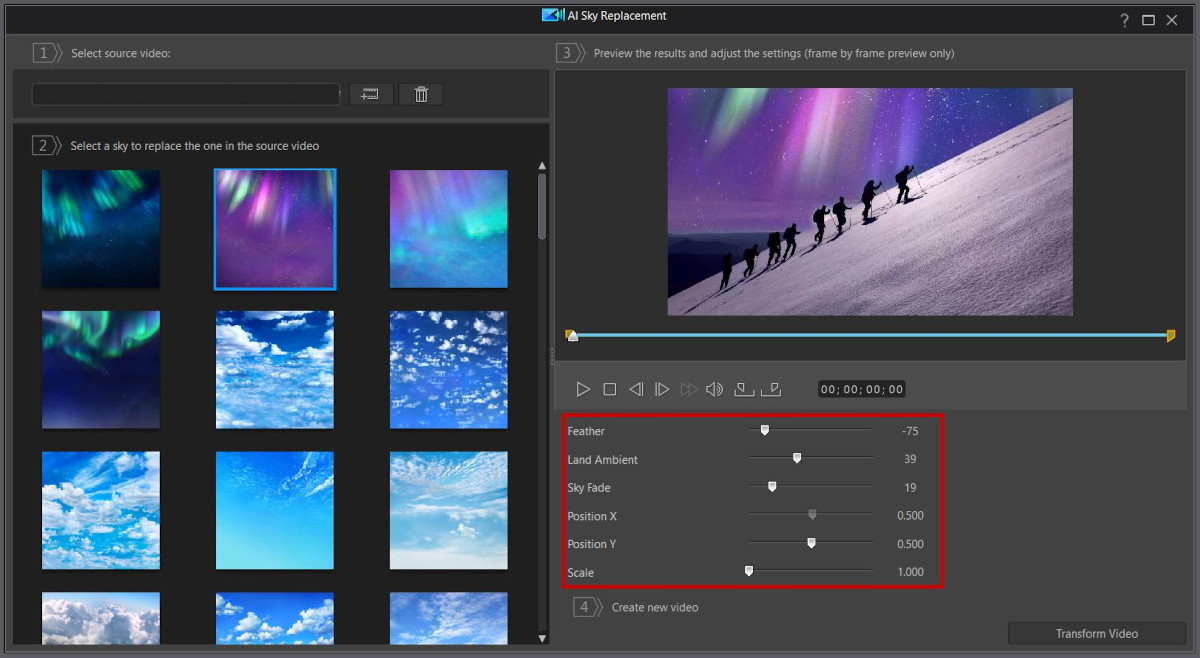Click the source video path field
Viewport: 1200px width, 658px height.
click(185, 93)
